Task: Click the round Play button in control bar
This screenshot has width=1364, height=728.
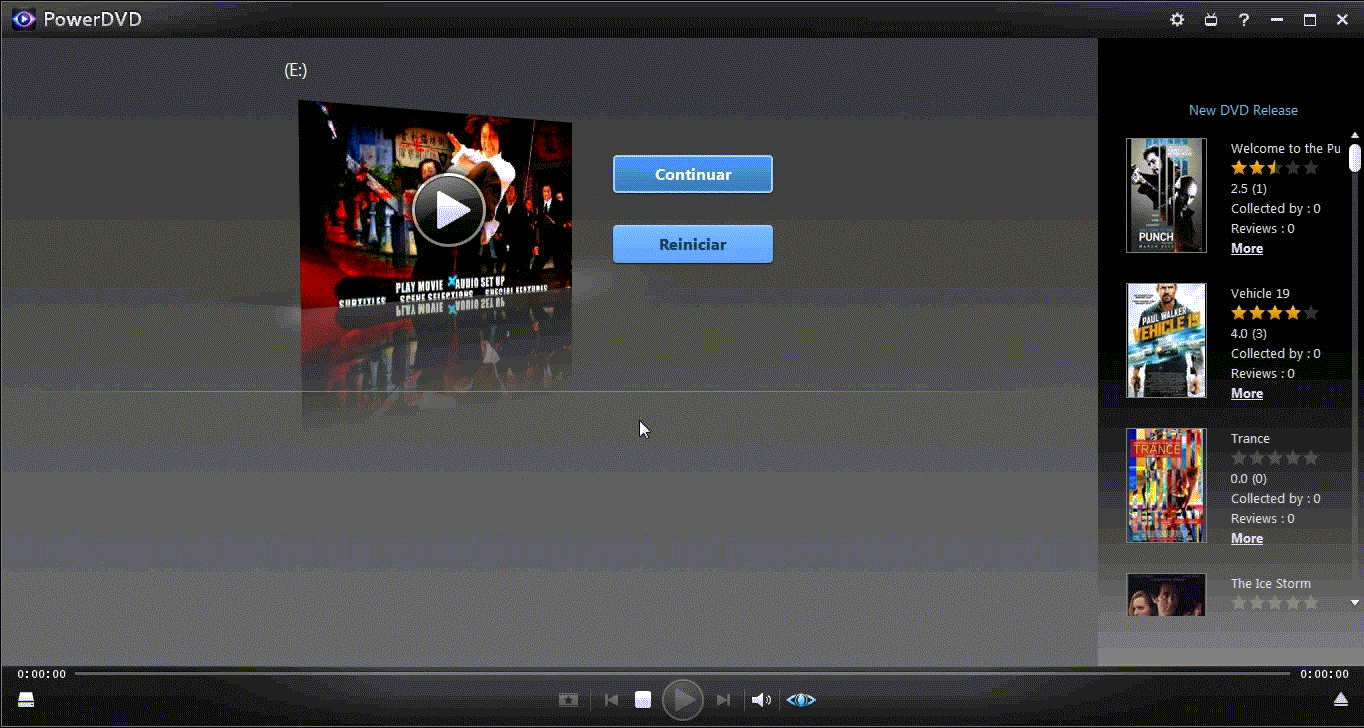Action: point(683,700)
